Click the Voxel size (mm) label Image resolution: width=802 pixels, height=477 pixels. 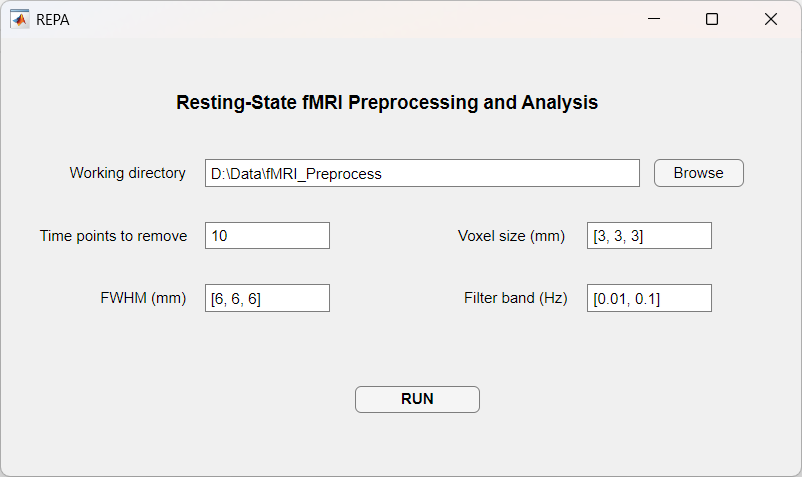pos(511,236)
